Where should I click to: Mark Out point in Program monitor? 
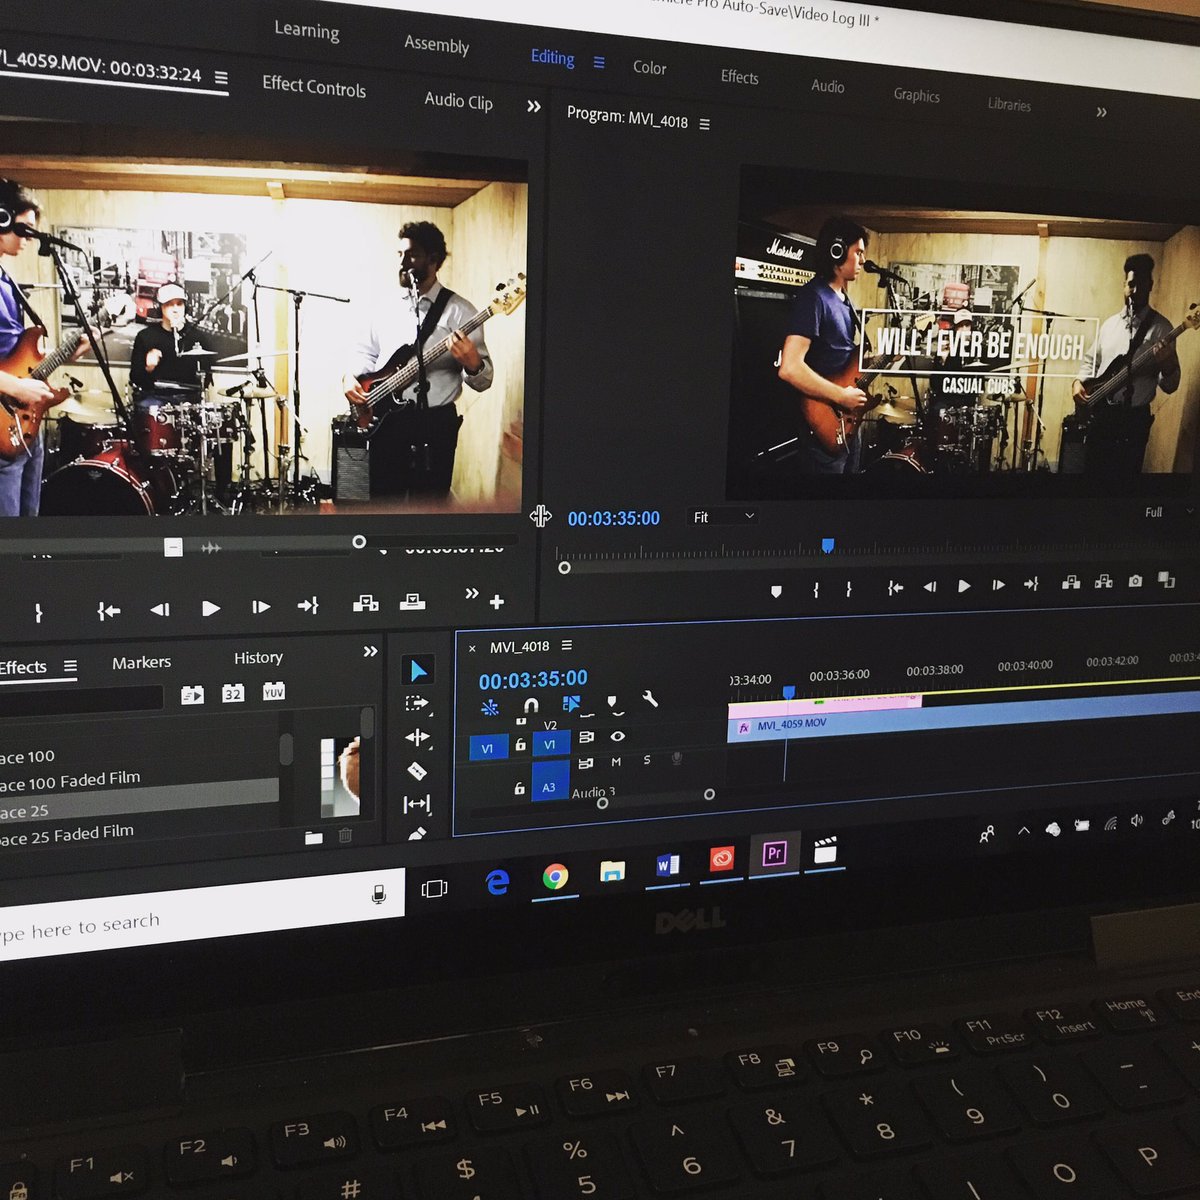[849, 589]
